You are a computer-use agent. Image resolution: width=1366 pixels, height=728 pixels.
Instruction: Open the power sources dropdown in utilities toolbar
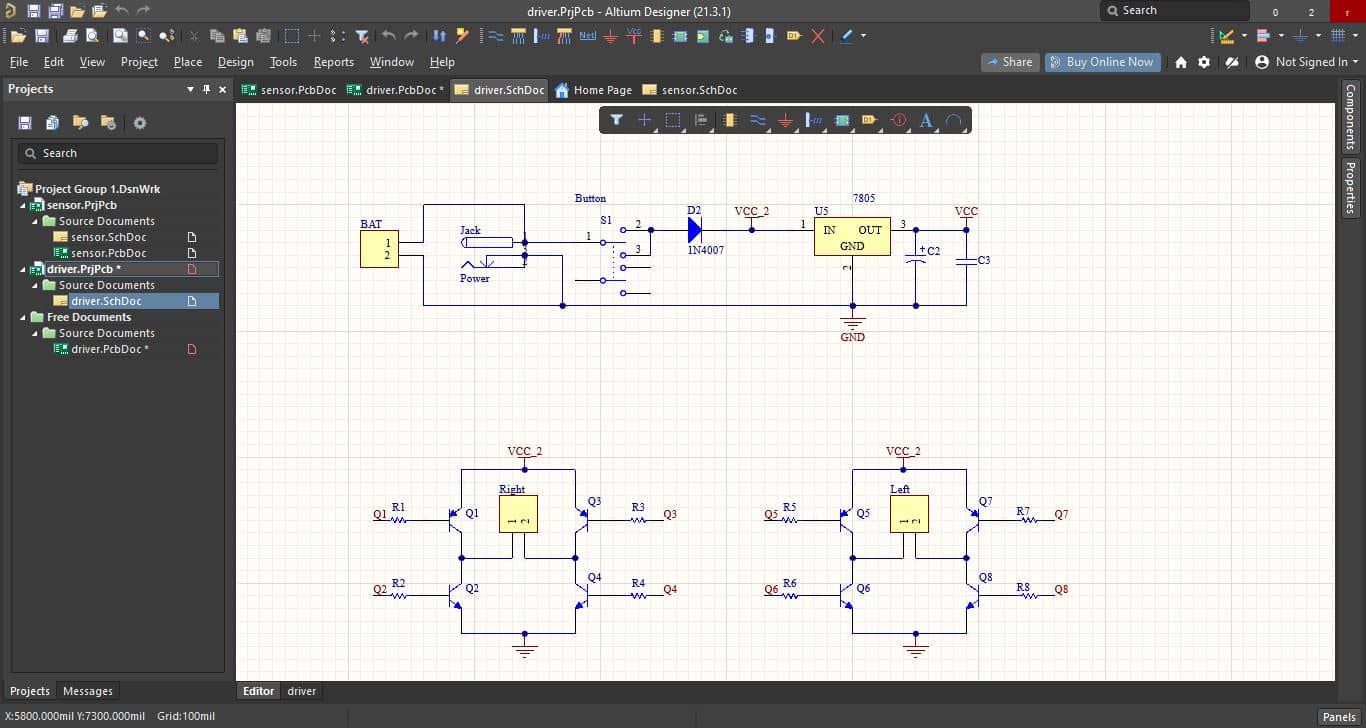(1318, 36)
